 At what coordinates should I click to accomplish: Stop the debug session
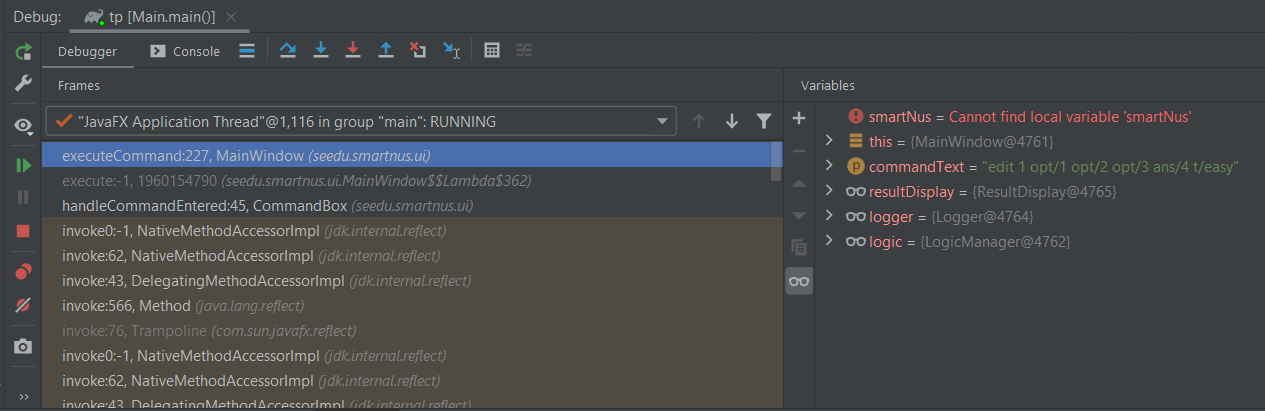pos(23,231)
